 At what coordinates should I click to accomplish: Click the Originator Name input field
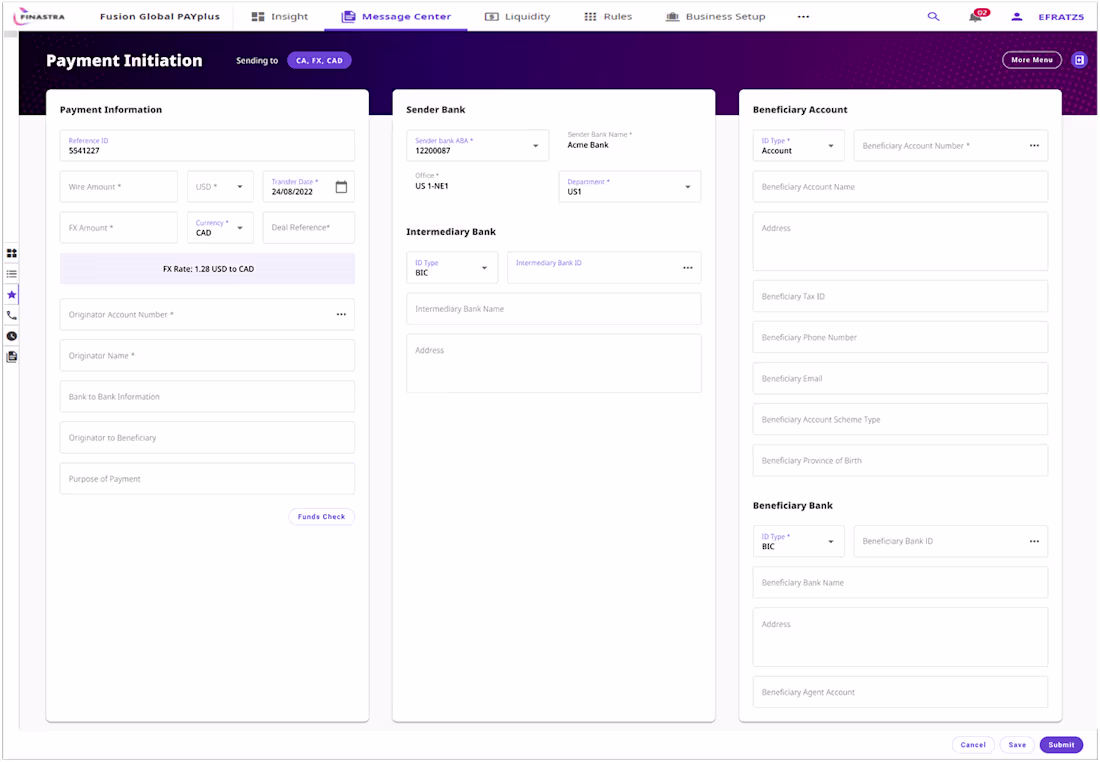click(207, 355)
